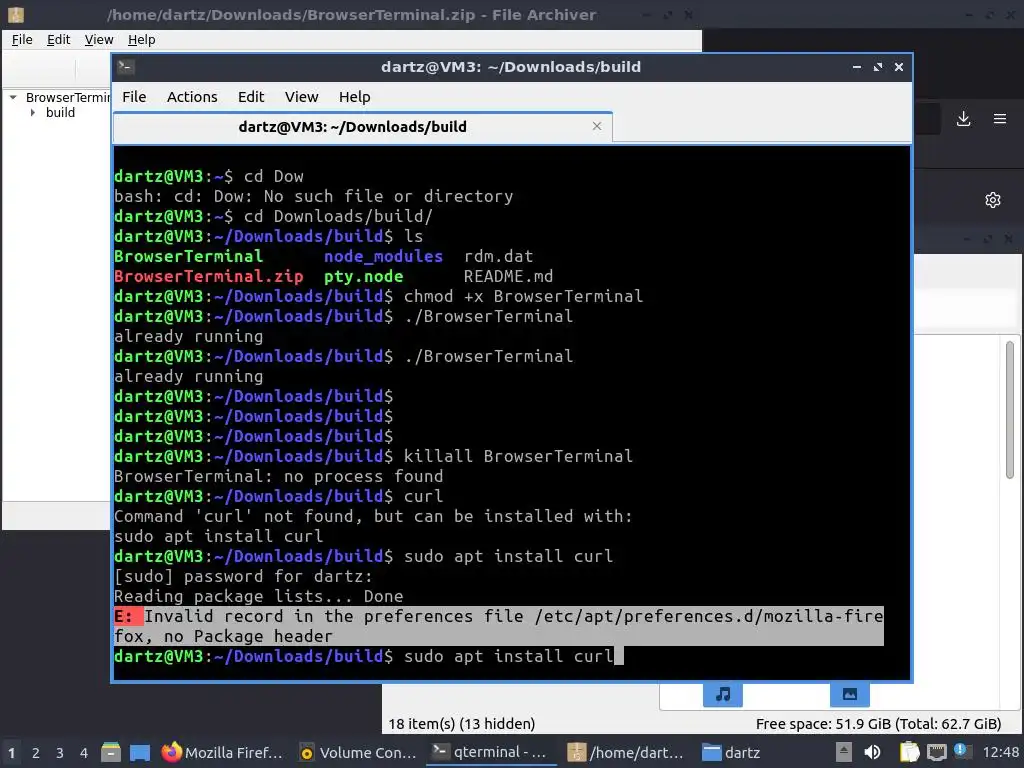Image resolution: width=1024 pixels, height=768 pixels.
Task: Switch to /home/dartz File Archiver taskbar entry
Action: click(625, 753)
